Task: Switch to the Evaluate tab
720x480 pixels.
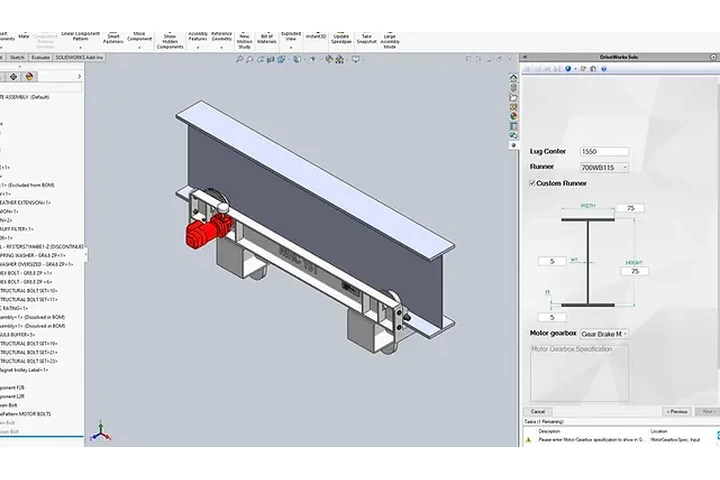Action: pyautogui.click(x=40, y=57)
